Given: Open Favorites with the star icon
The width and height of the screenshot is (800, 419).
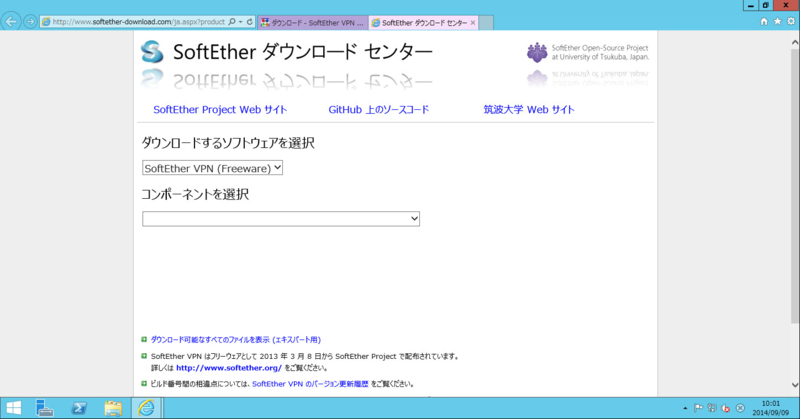Looking at the screenshot, I should (777, 21).
